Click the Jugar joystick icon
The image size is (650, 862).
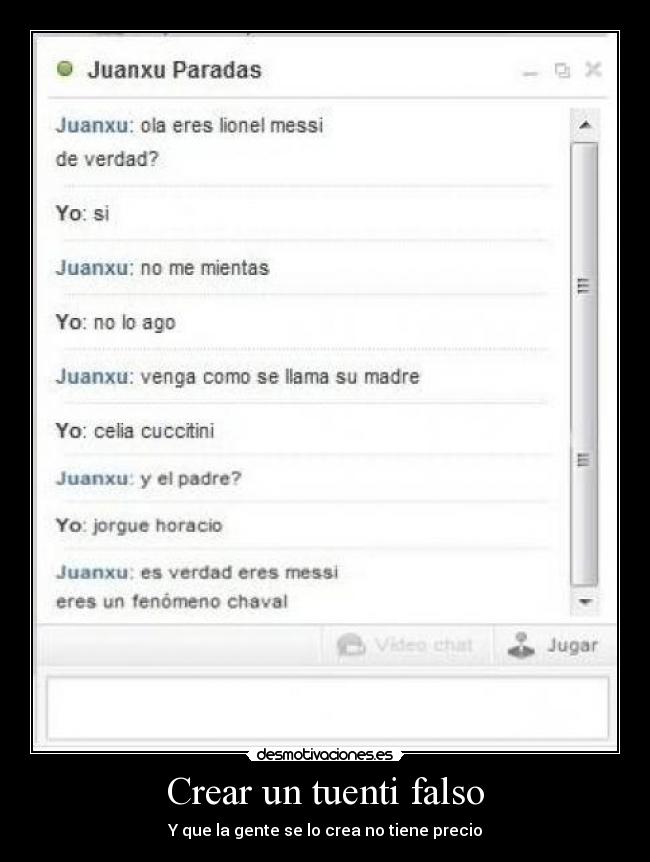click(x=521, y=645)
